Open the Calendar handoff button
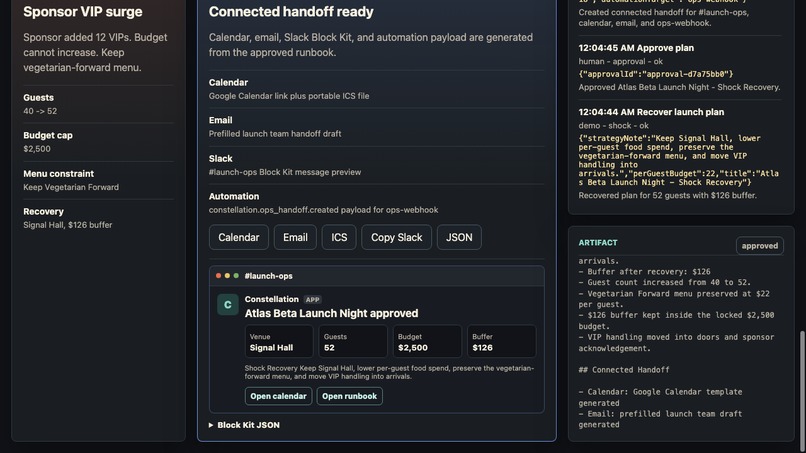 (239, 237)
